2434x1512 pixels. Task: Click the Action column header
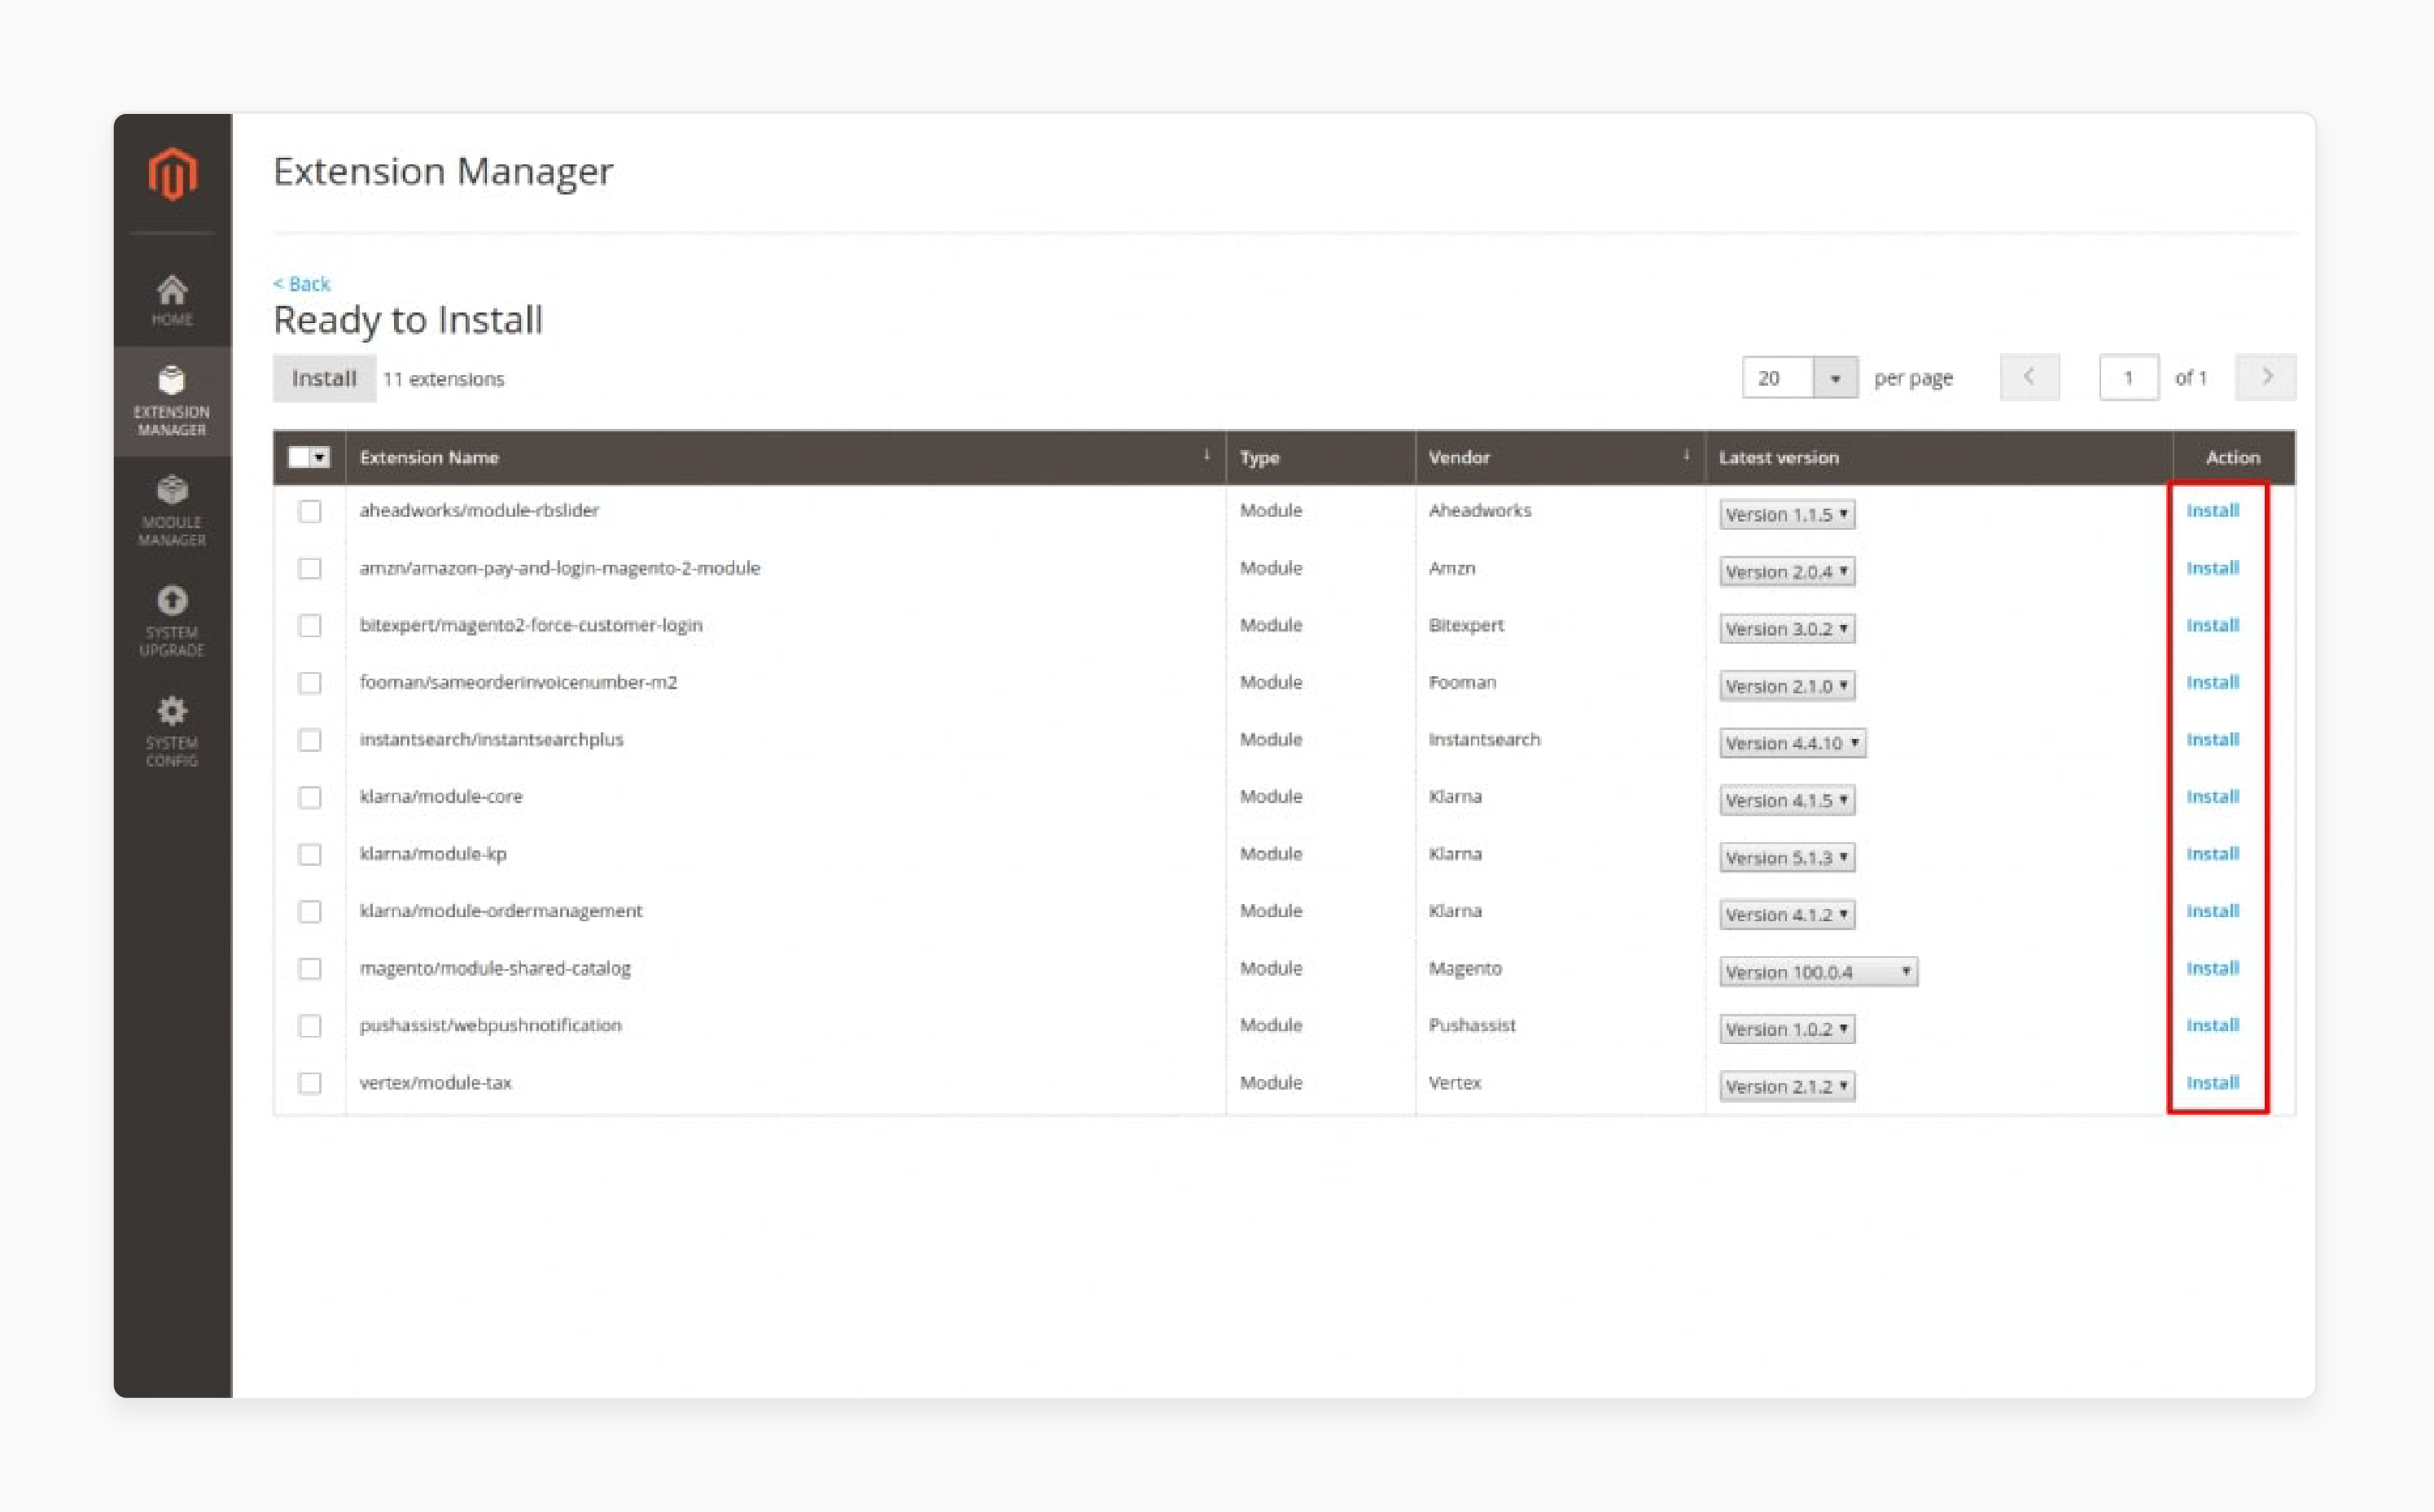pyautogui.click(x=2232, y=457)
